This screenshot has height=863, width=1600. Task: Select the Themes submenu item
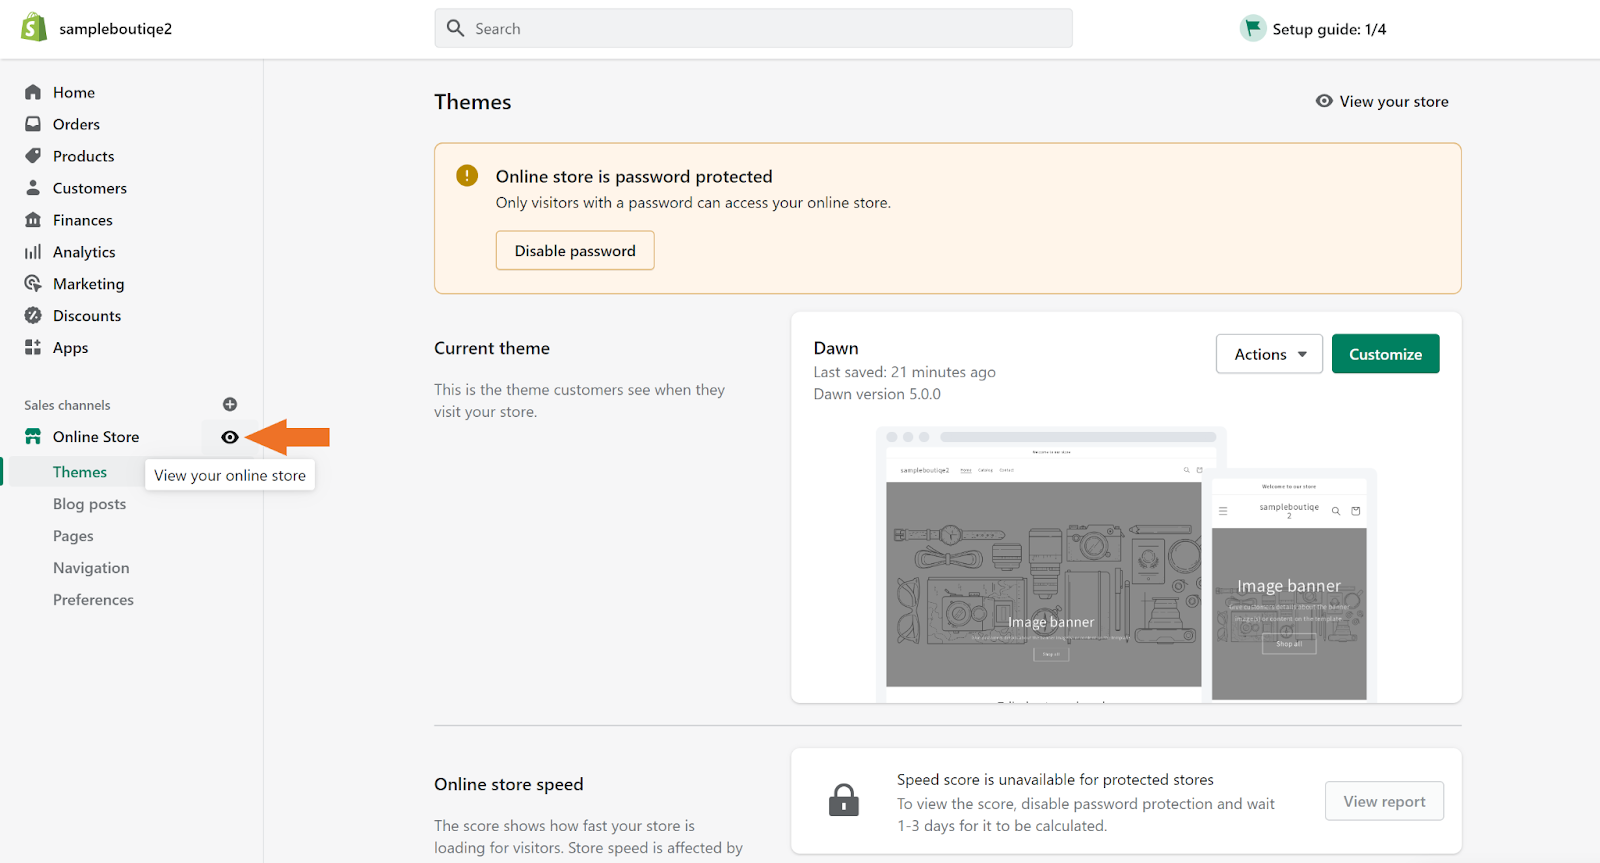click(80, 472)
